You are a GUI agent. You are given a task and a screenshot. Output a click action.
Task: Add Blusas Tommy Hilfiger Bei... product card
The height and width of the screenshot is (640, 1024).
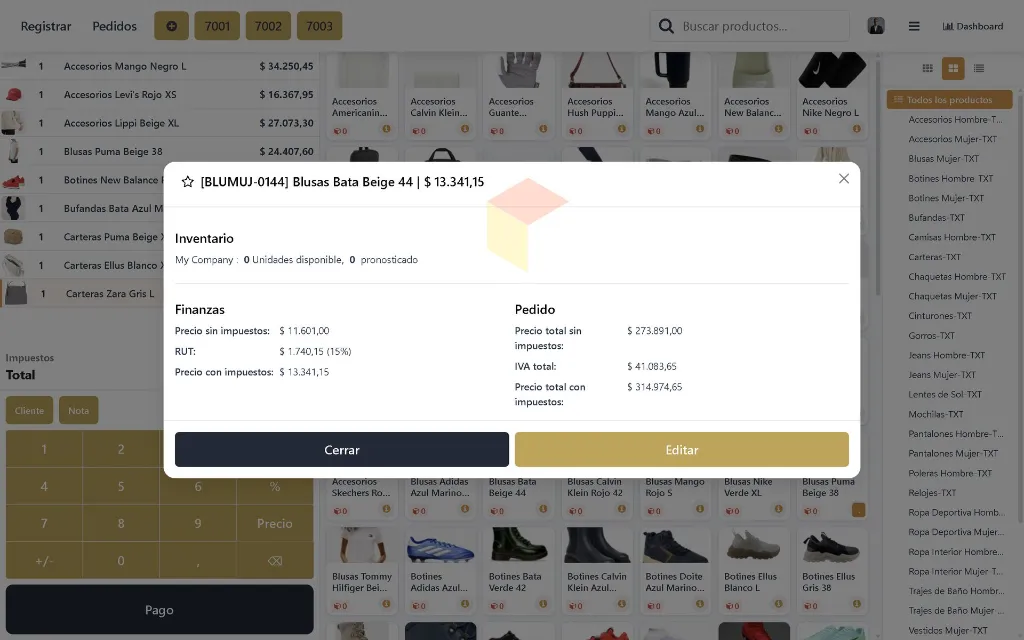click(x=362, y=571)
